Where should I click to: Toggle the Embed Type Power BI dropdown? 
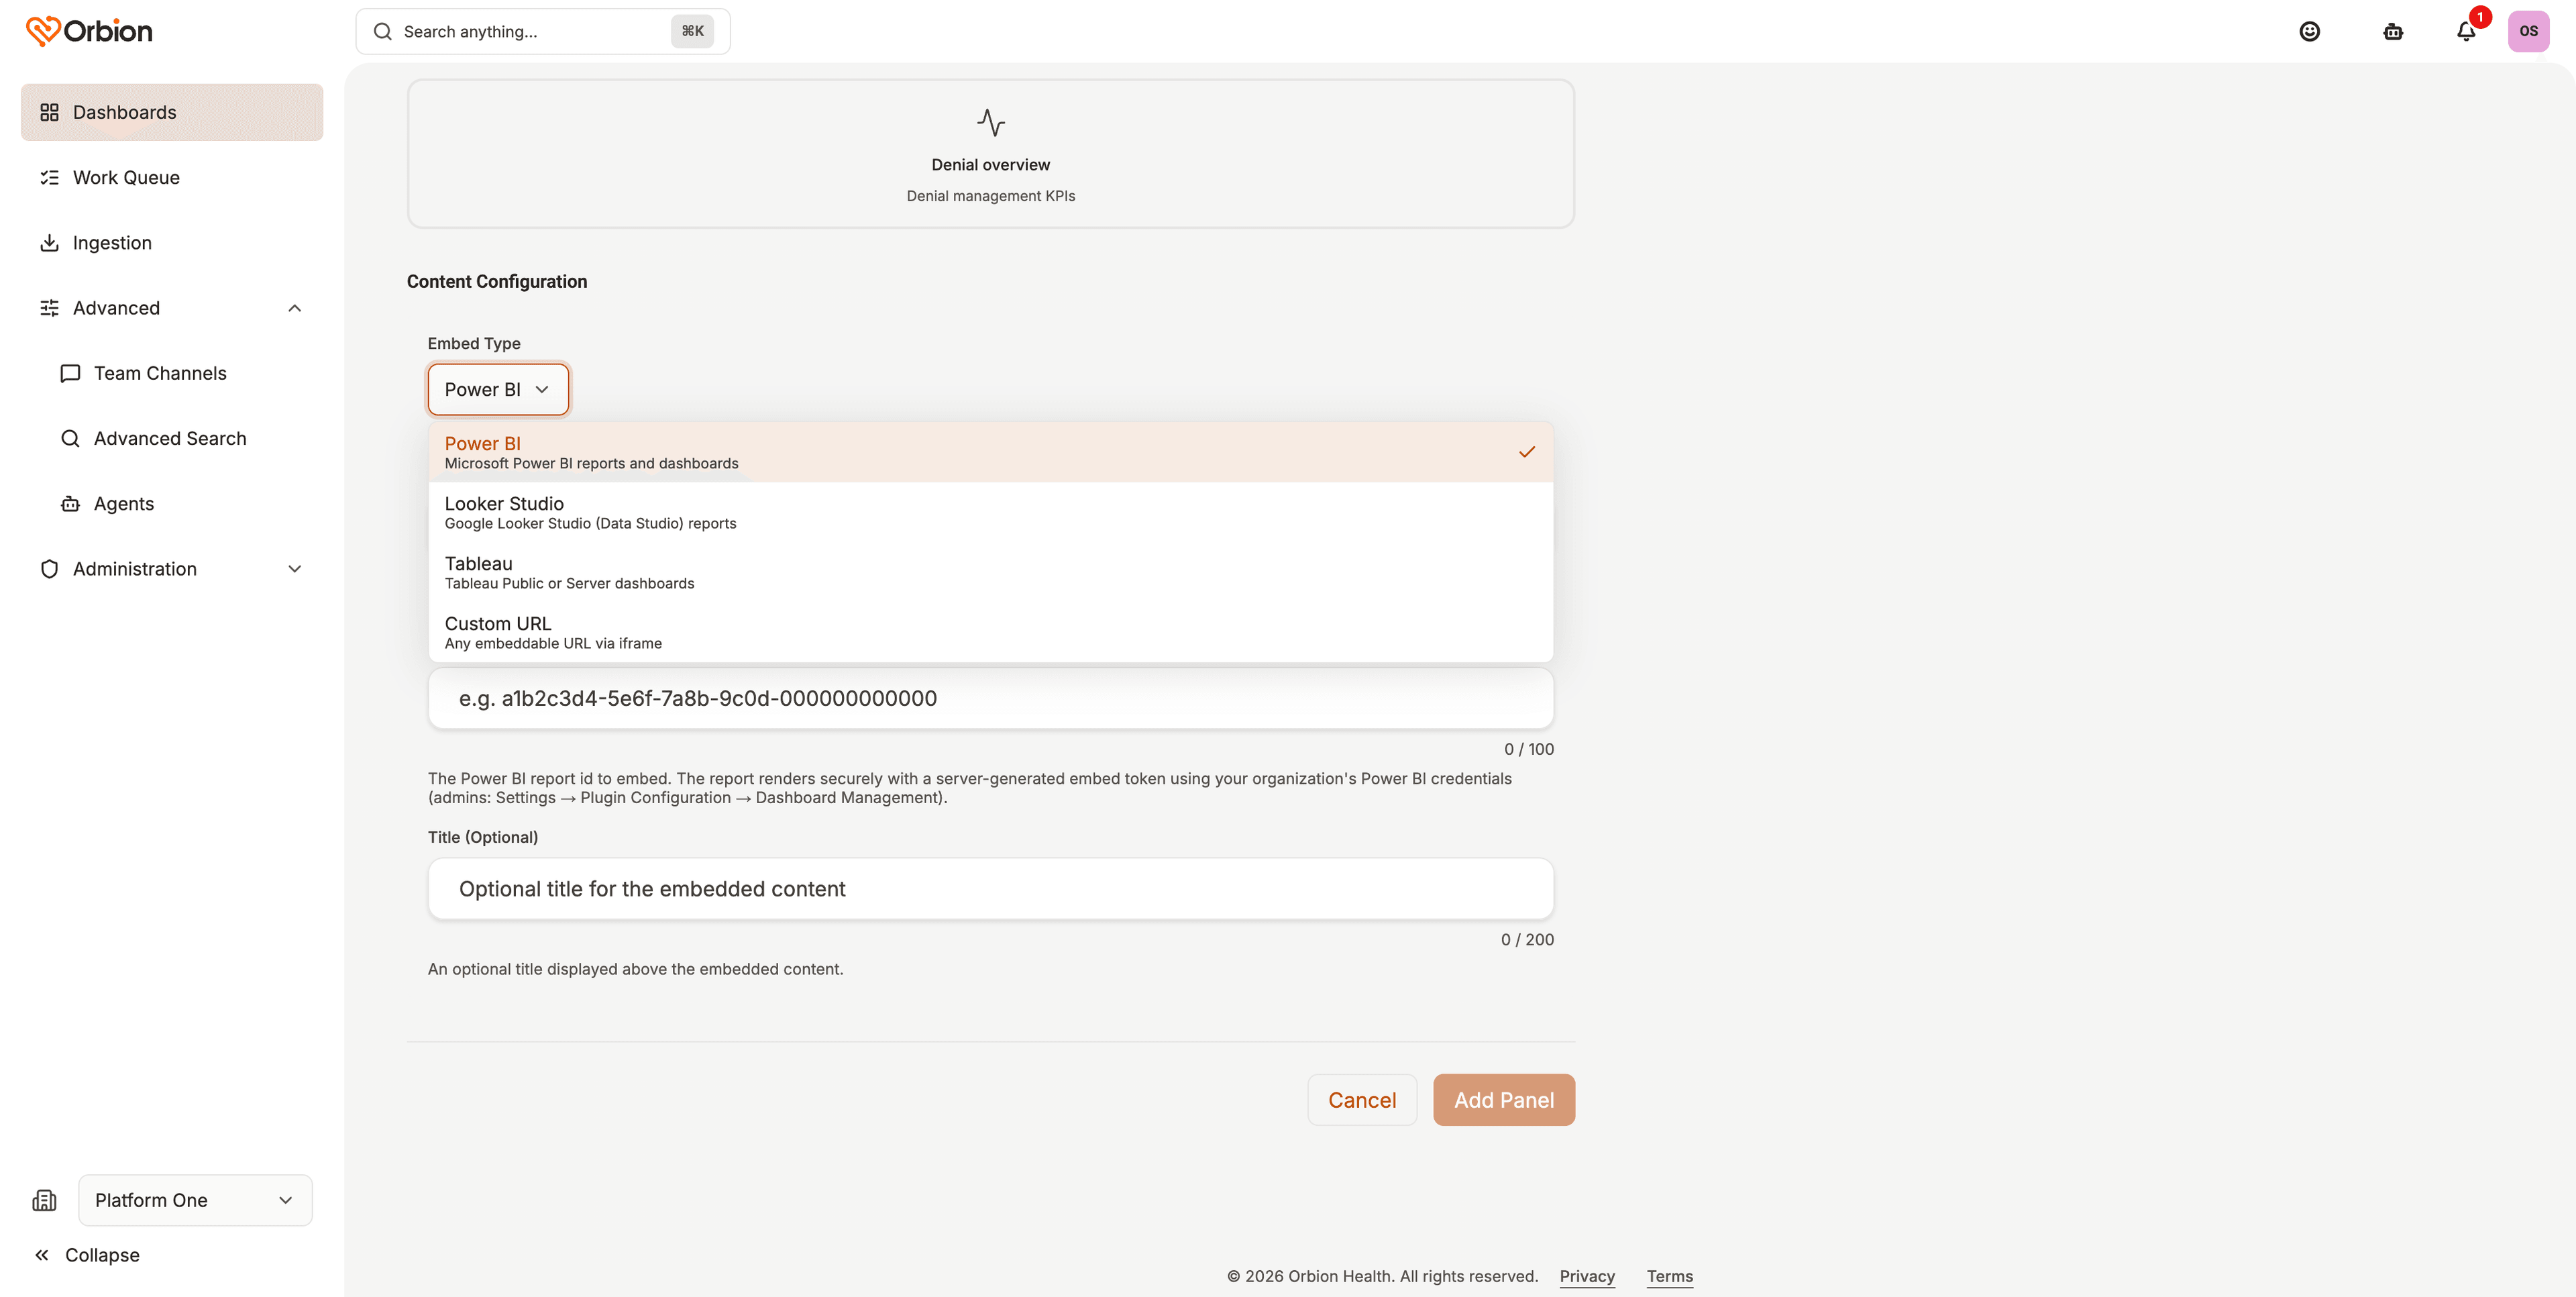498,389
